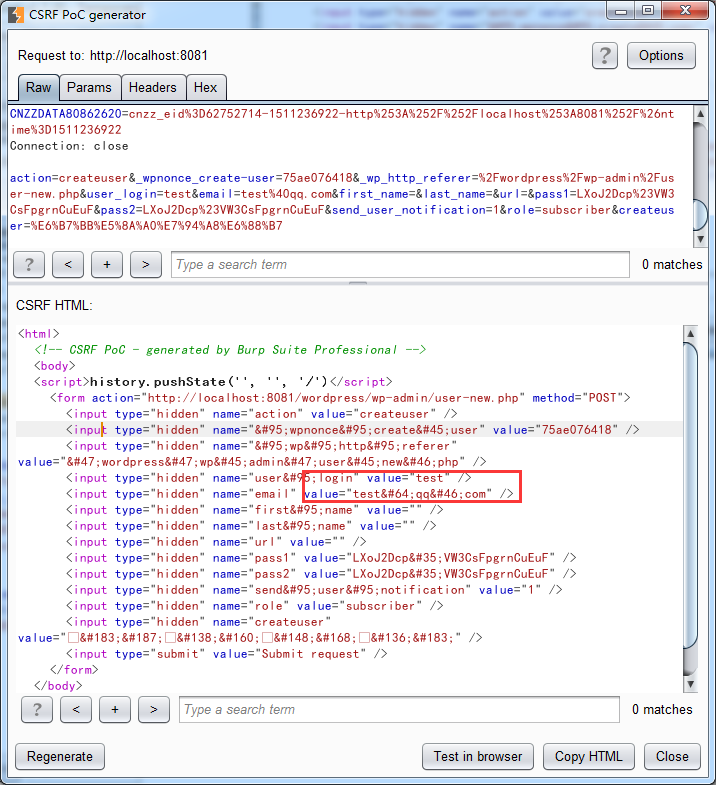Click the last&#95;name hidden input line
This screenshot has height=785, width=716.
(x=251, y=526)
